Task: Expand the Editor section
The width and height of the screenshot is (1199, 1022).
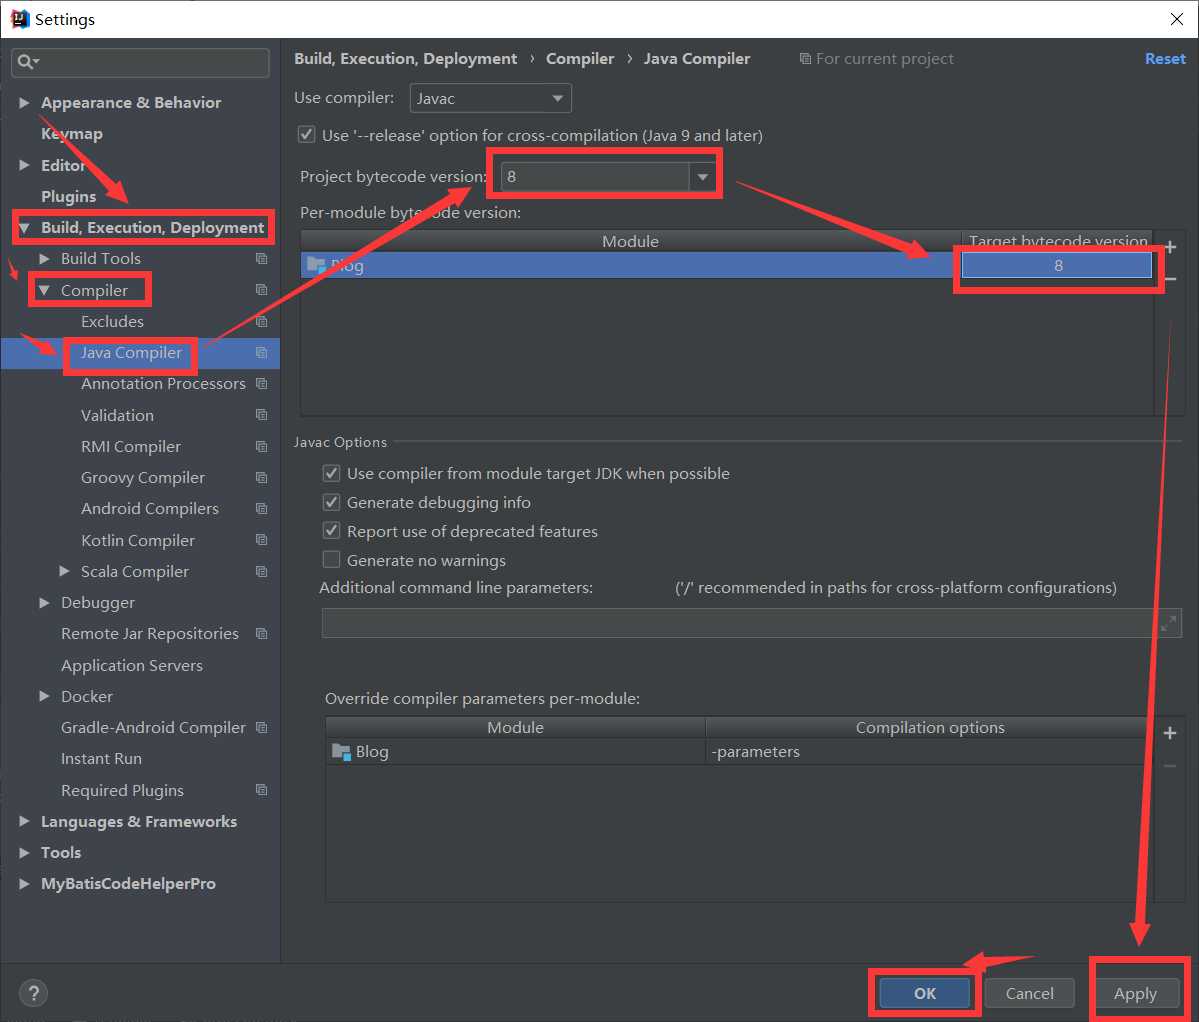Action: click(24, 165)
